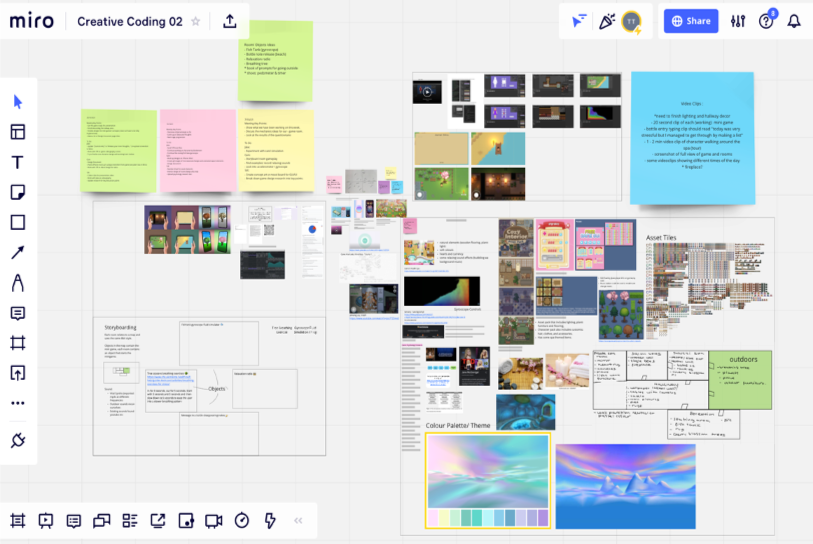Select the Text tool in left toolbar
The width and height of the screenshot is (813, 544).
(x=18, y=162)
